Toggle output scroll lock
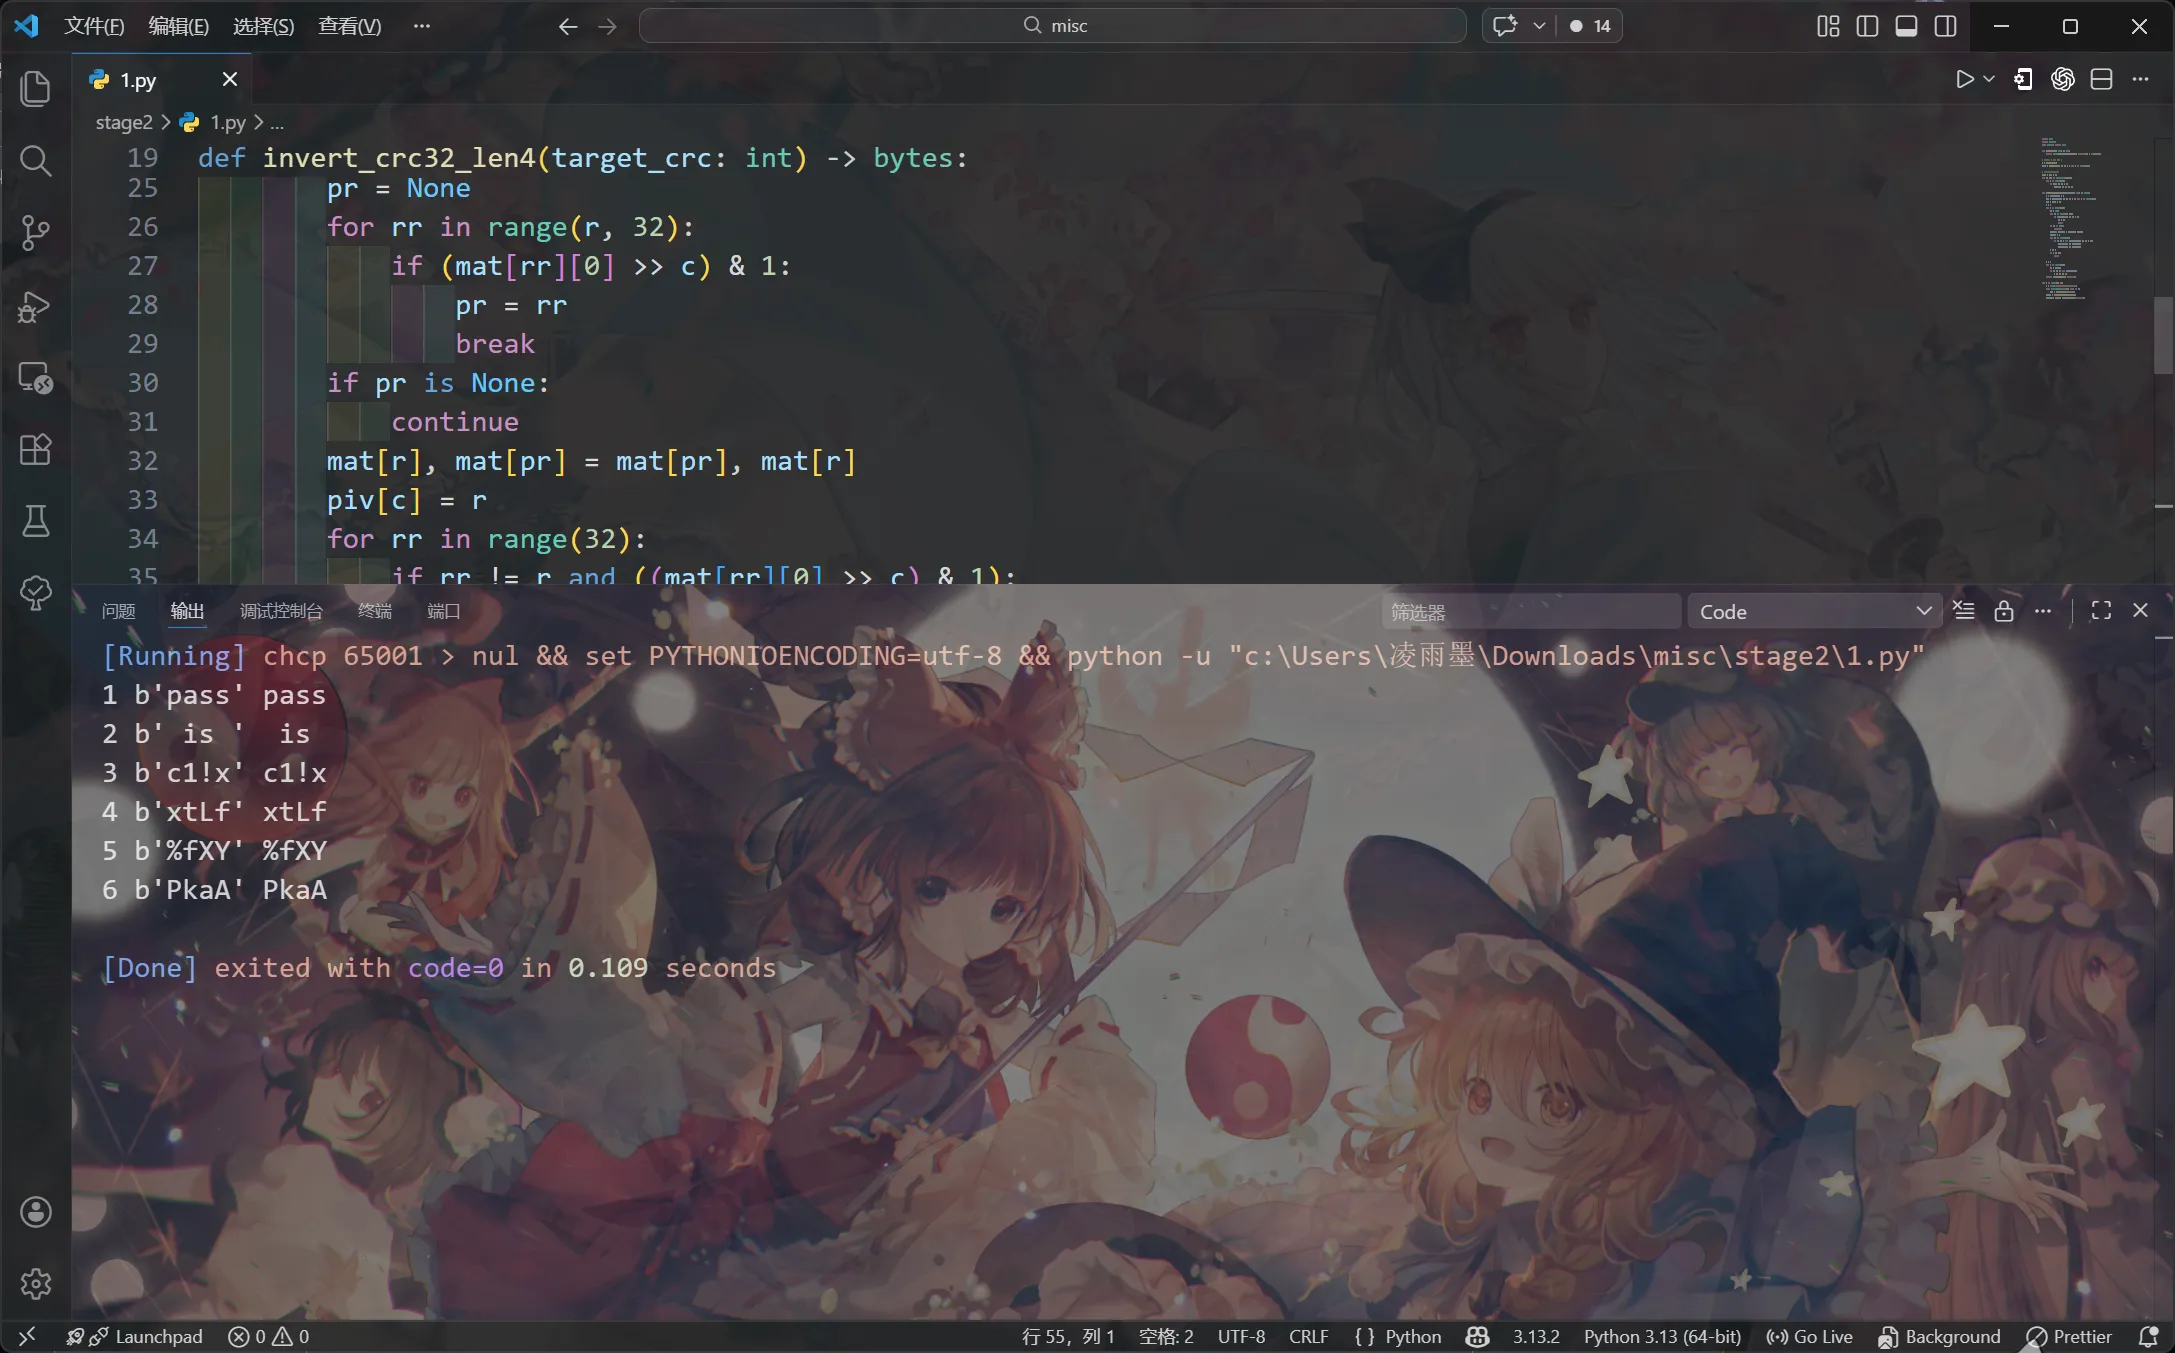Viewport: 2175px width, 1353px height. click(x=2003, y=611)
